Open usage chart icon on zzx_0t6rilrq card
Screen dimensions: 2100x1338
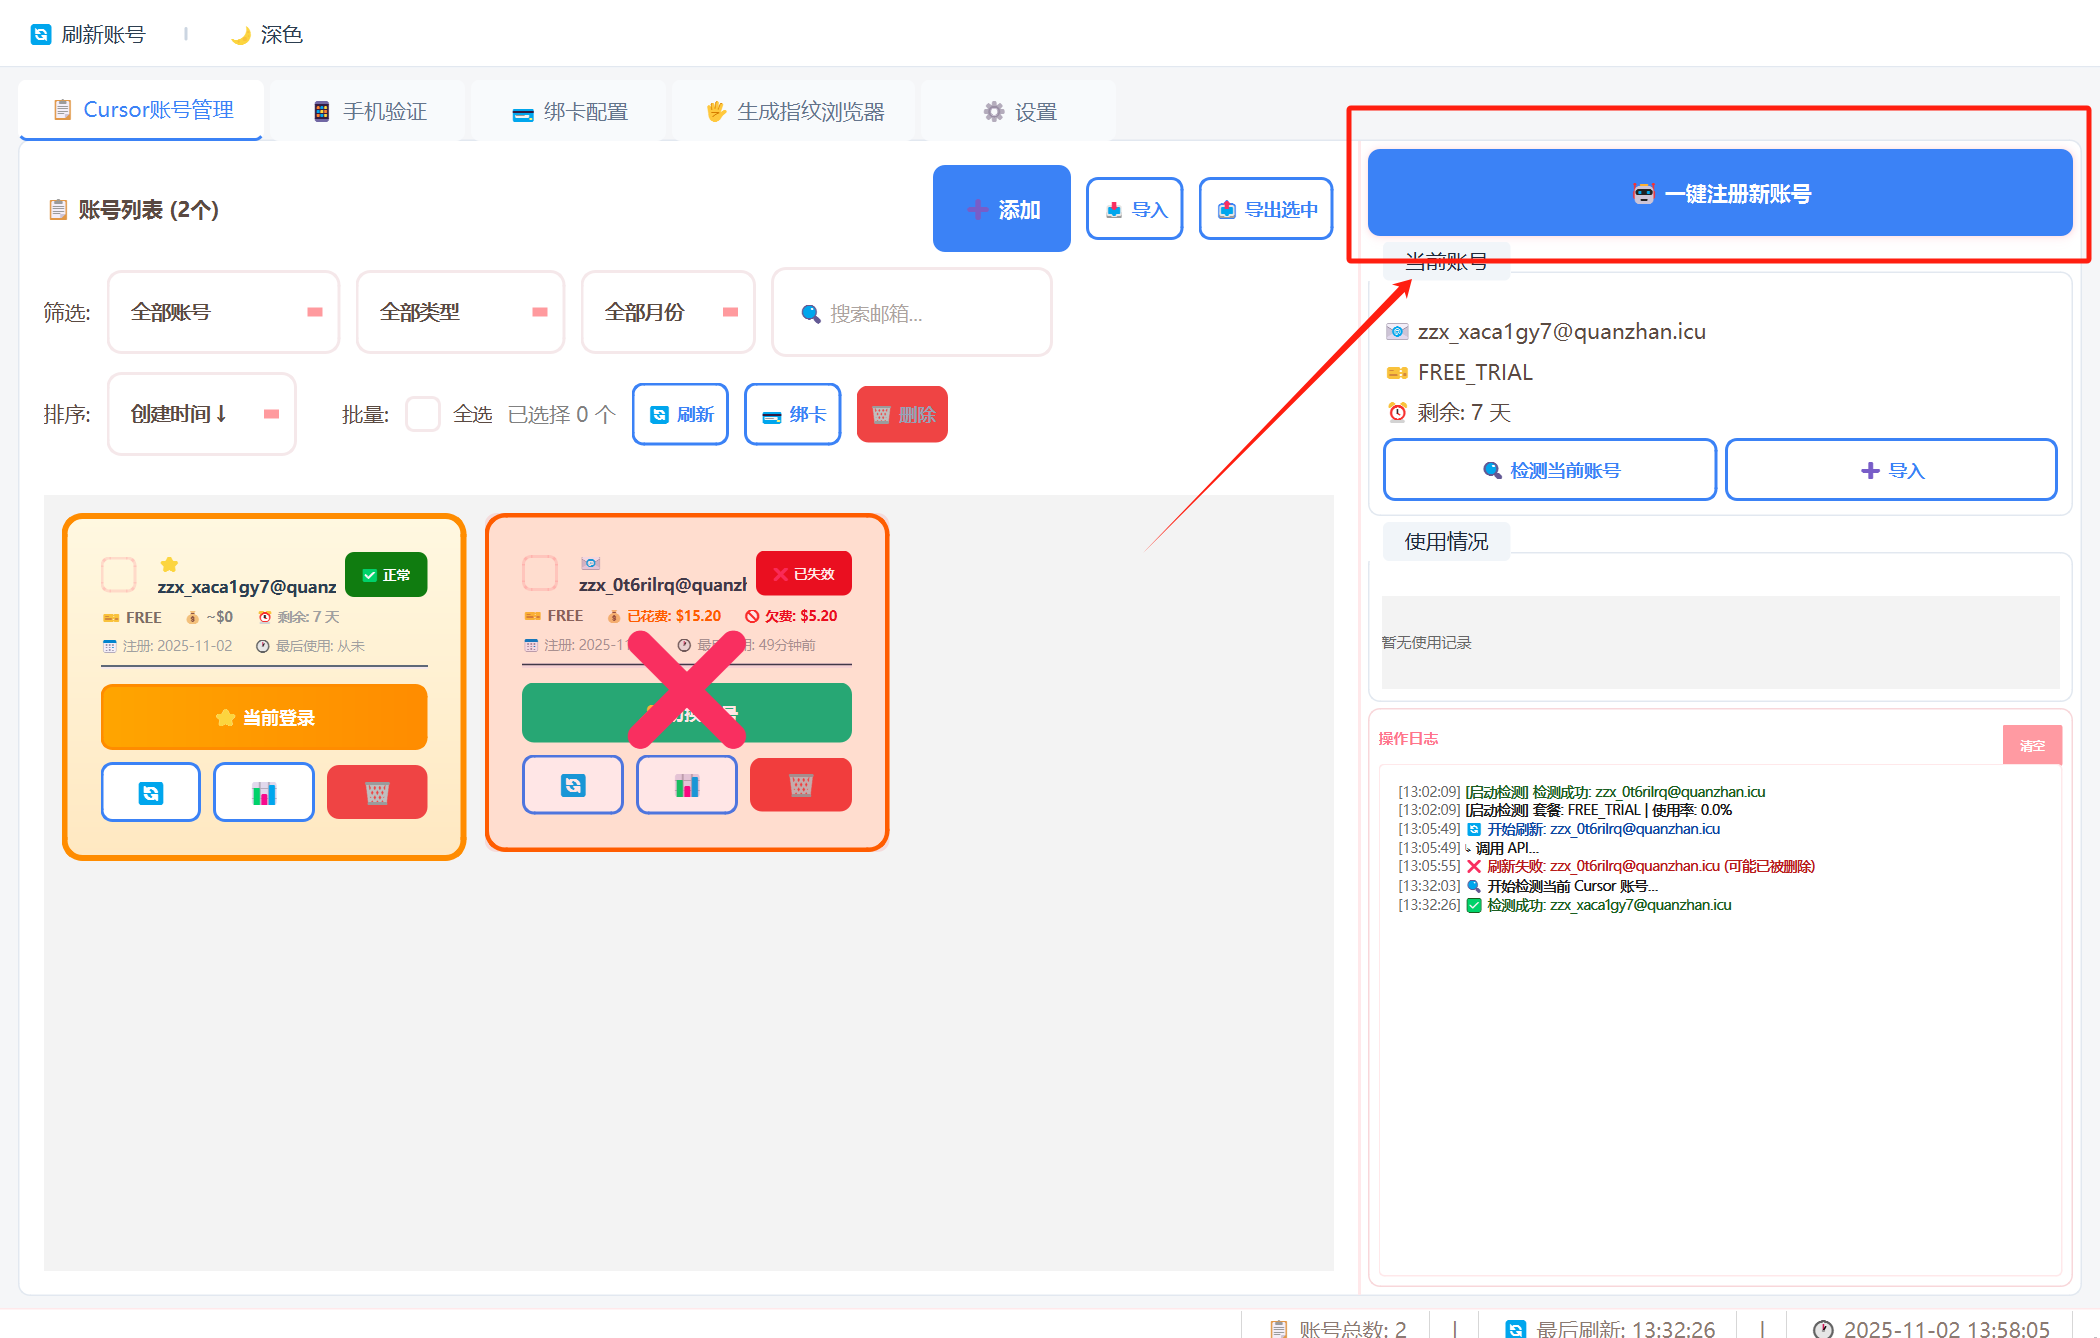tap(687, 785)
